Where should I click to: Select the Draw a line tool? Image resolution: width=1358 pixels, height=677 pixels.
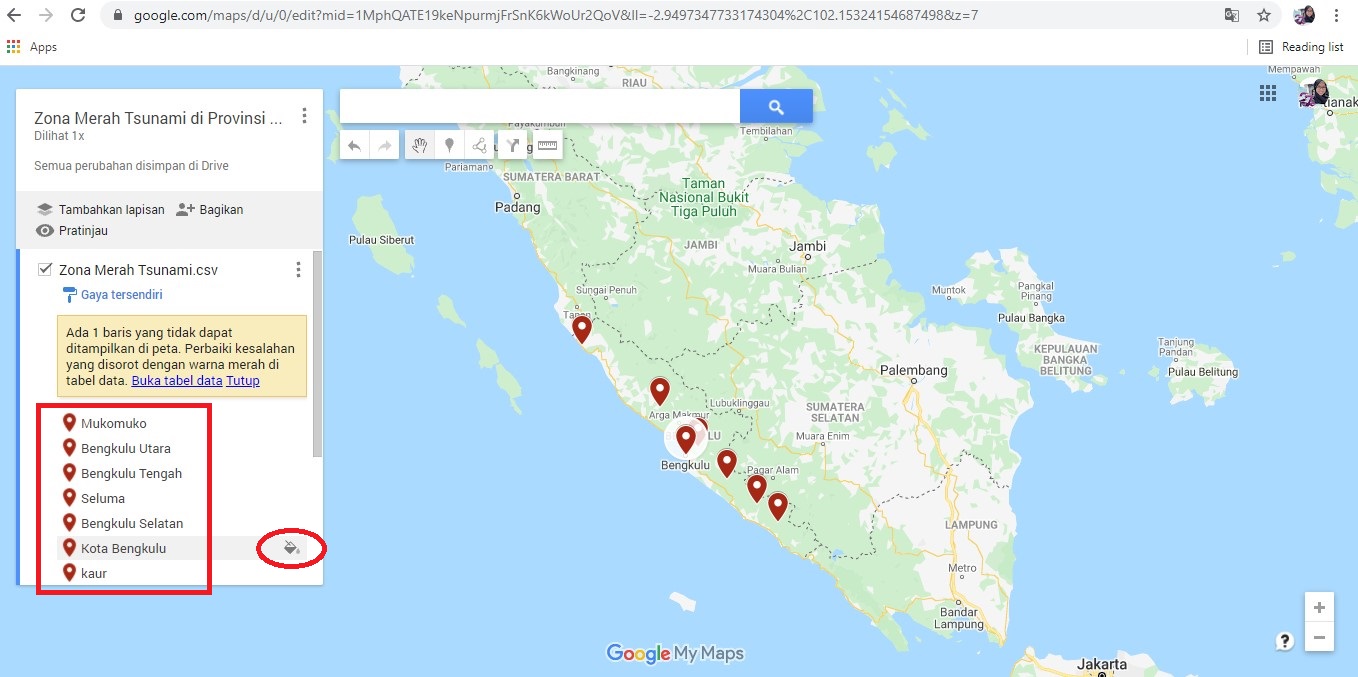click(480, 146)
